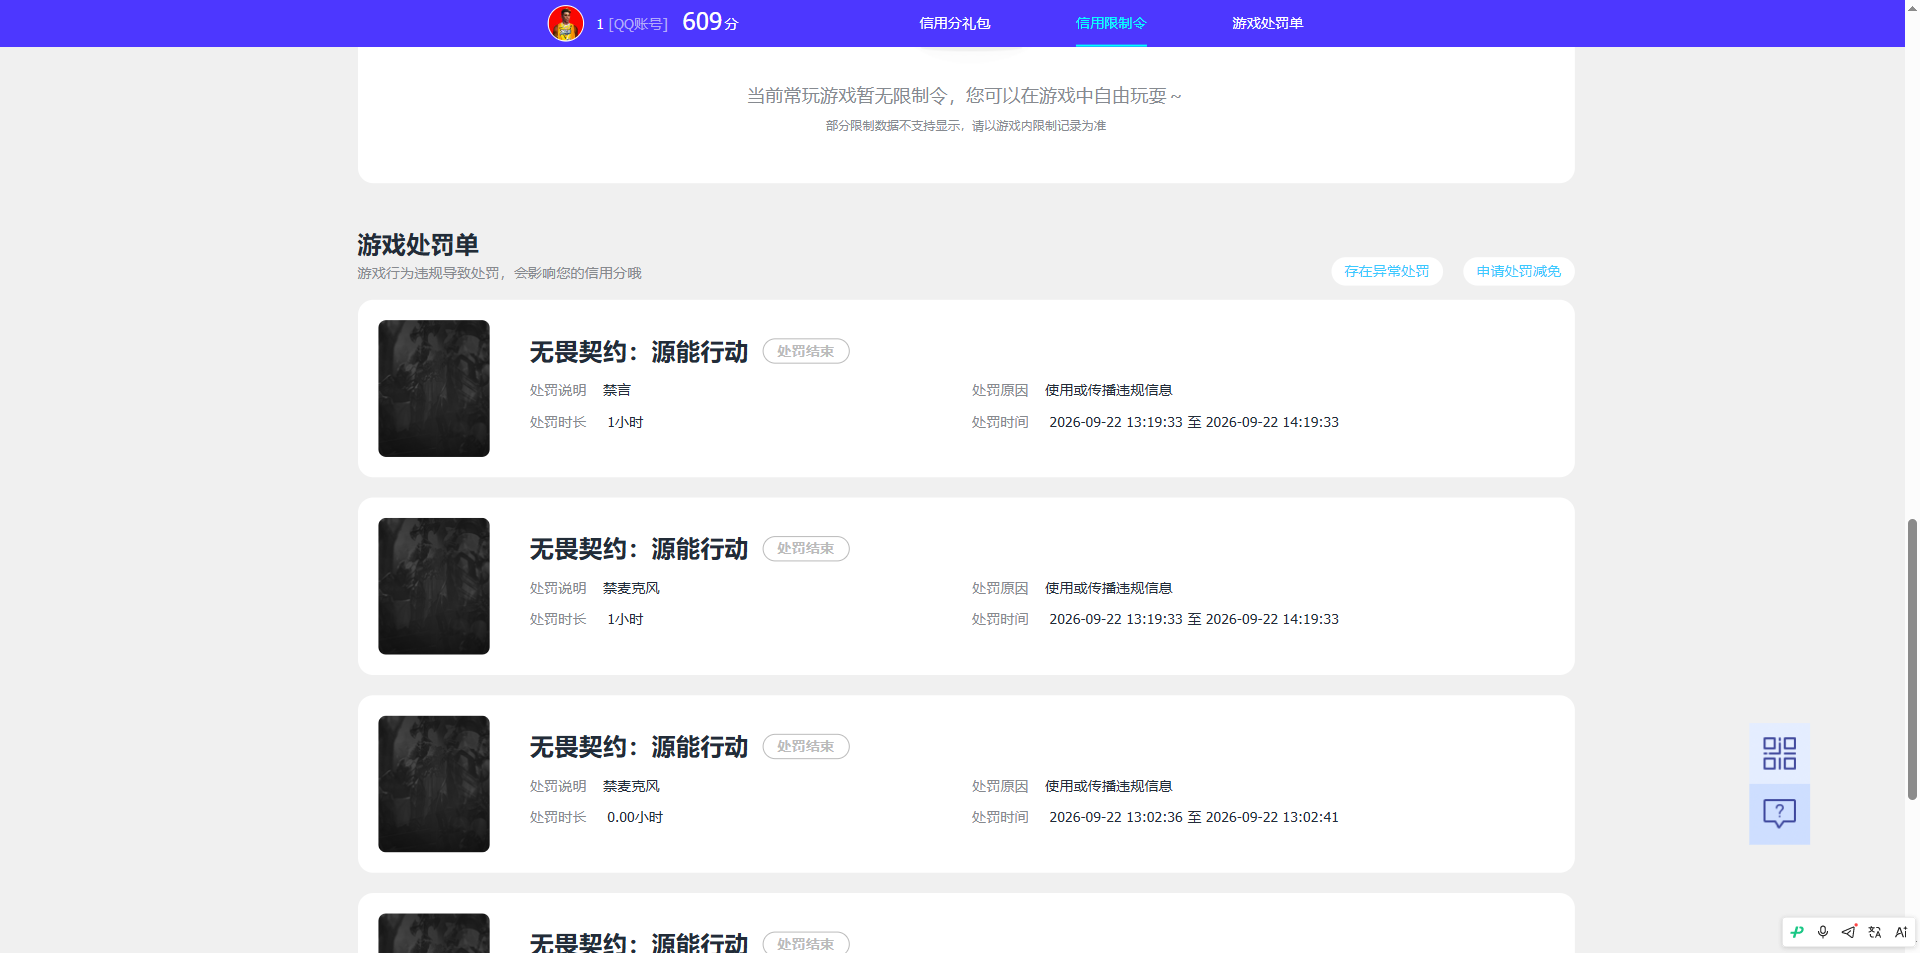Click the translate icon in floating toolbar
1920x953 pixels.
1875,932
